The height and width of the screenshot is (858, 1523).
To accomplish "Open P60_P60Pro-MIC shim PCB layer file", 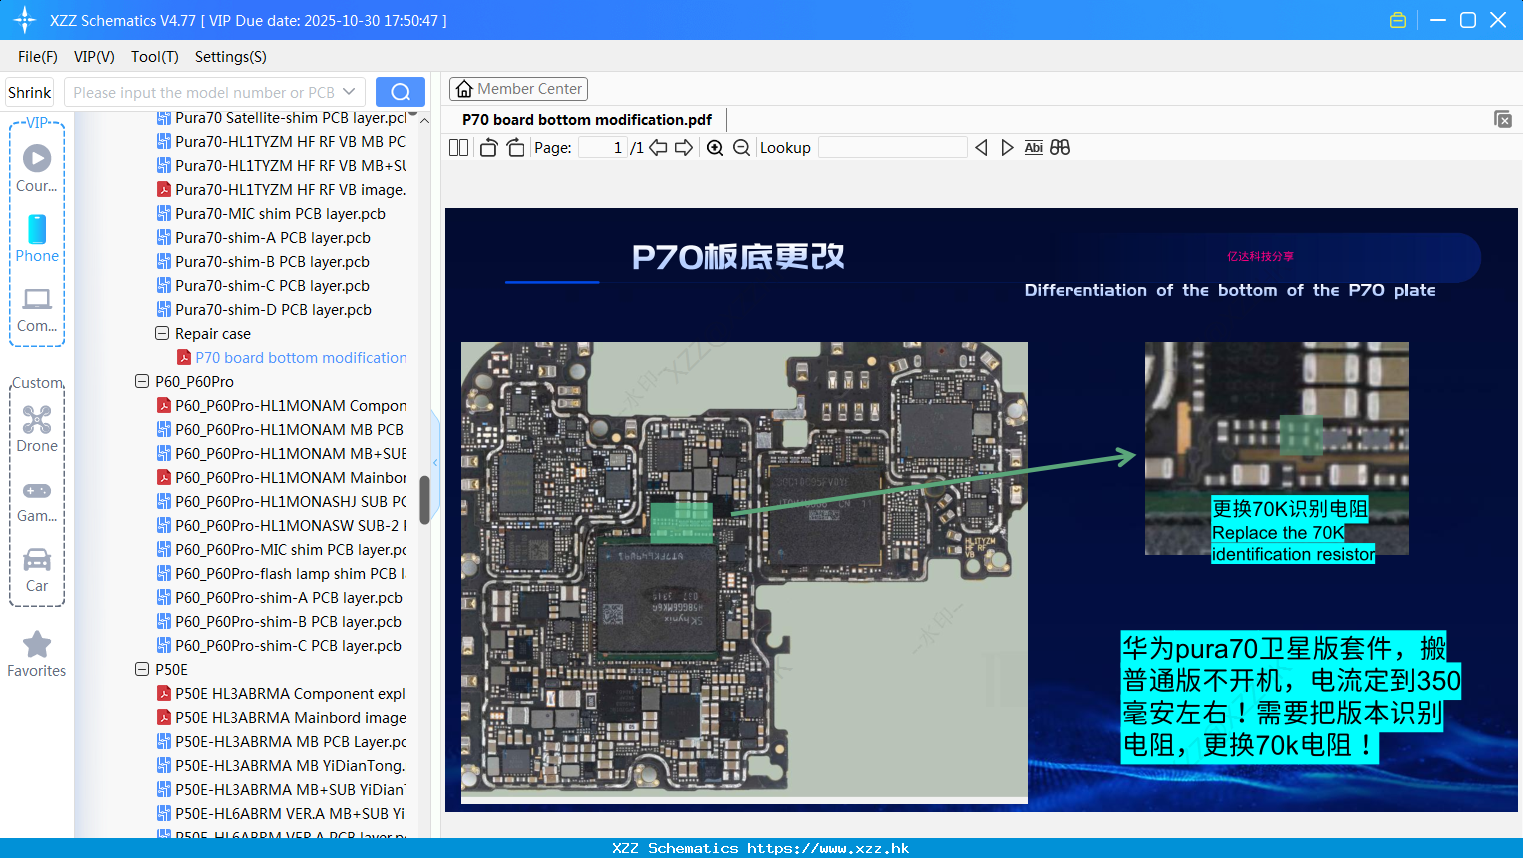I will point(281,550).
